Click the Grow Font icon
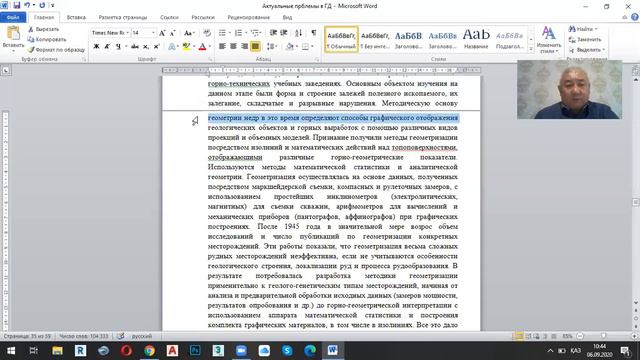 pos(162,33)
